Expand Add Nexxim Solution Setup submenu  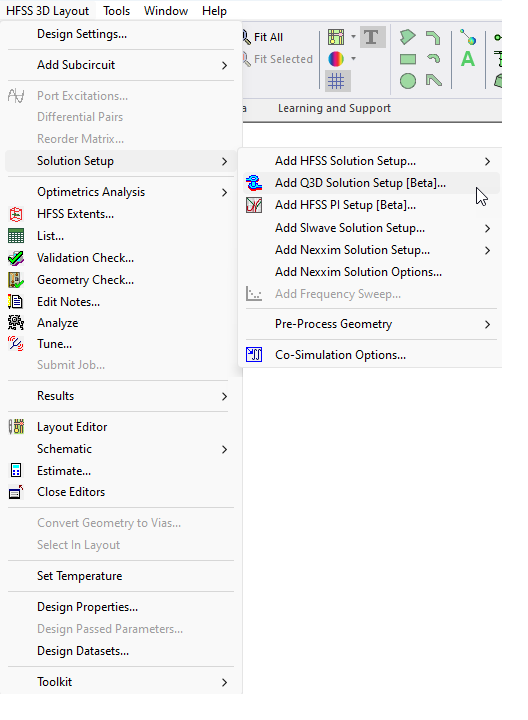pyautogui.click(x=371, y=250)
